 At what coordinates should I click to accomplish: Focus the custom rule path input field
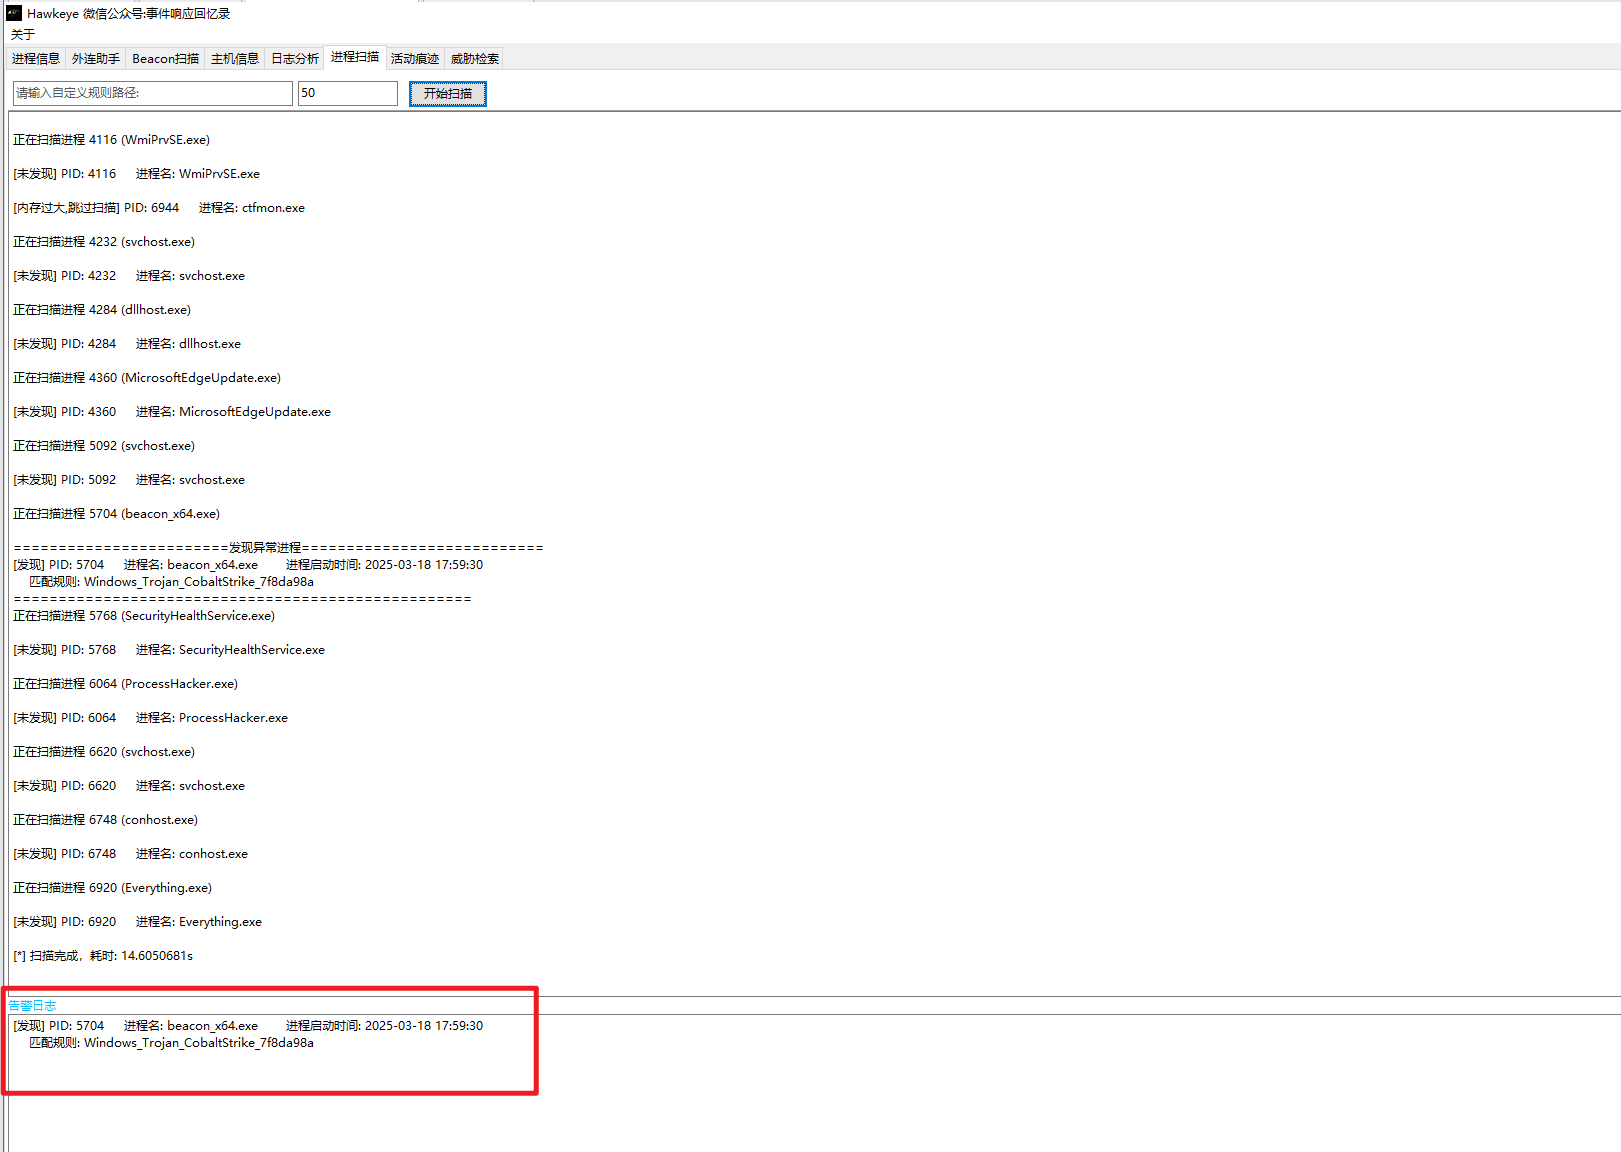(153, 93)
